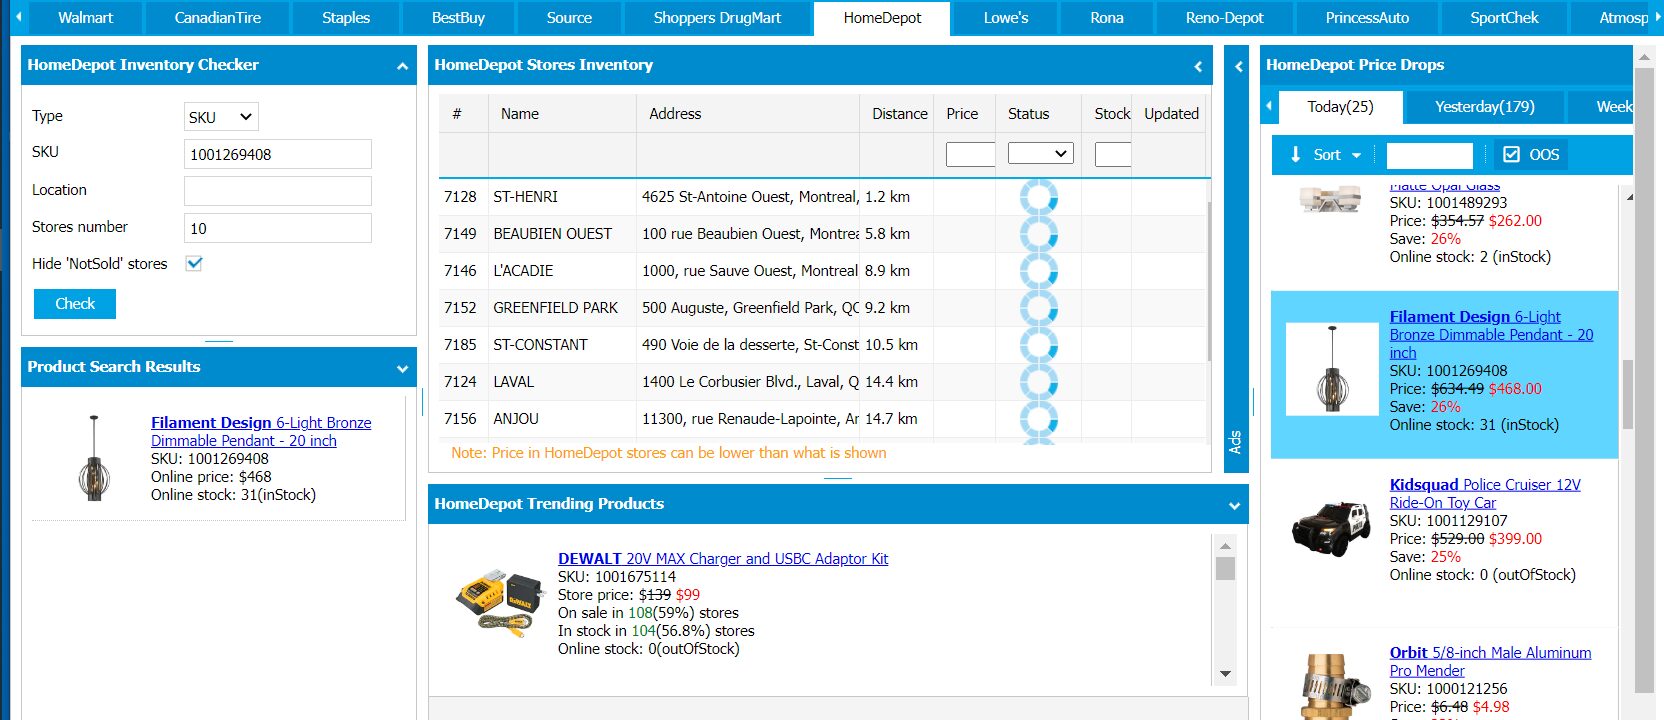The height and width of the screenshot is (720, 1664).
Task: Click pendant thumbnail in Price Drops
Action: 1332,369
